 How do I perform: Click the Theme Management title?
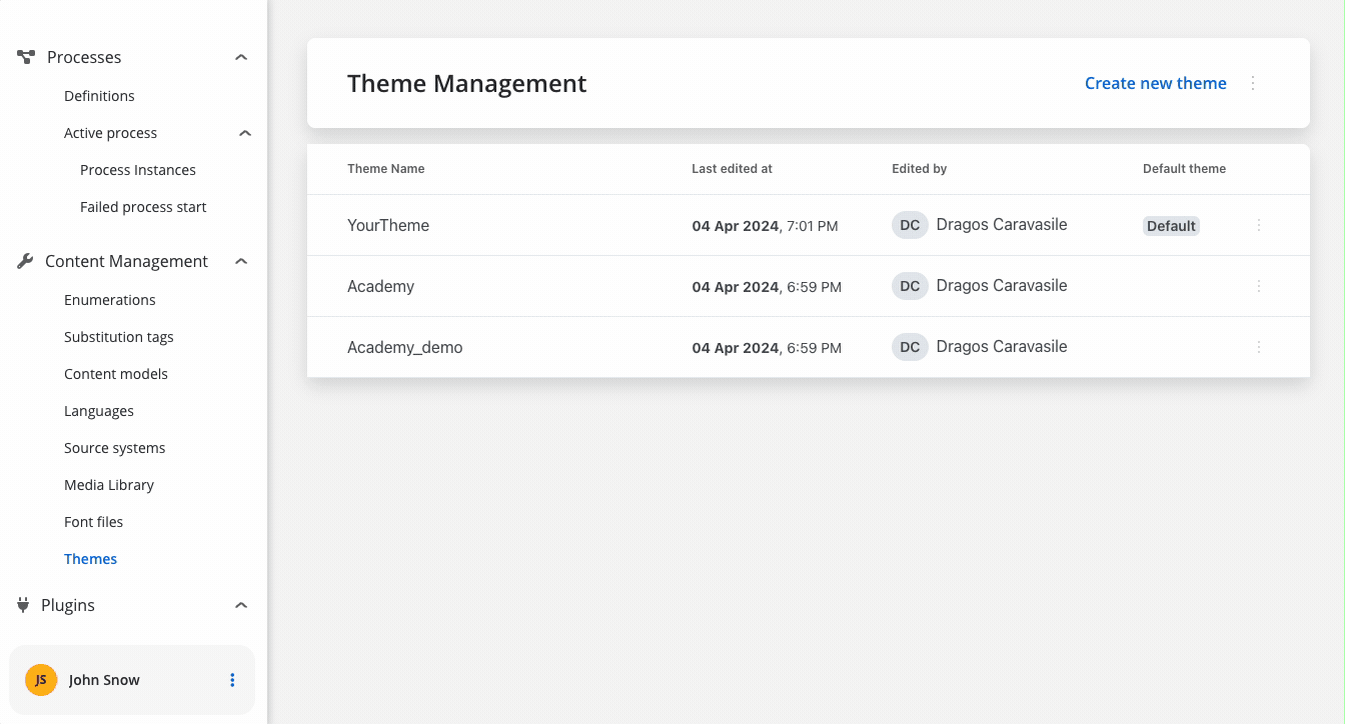pyautogui.click(x=467, y=83)
